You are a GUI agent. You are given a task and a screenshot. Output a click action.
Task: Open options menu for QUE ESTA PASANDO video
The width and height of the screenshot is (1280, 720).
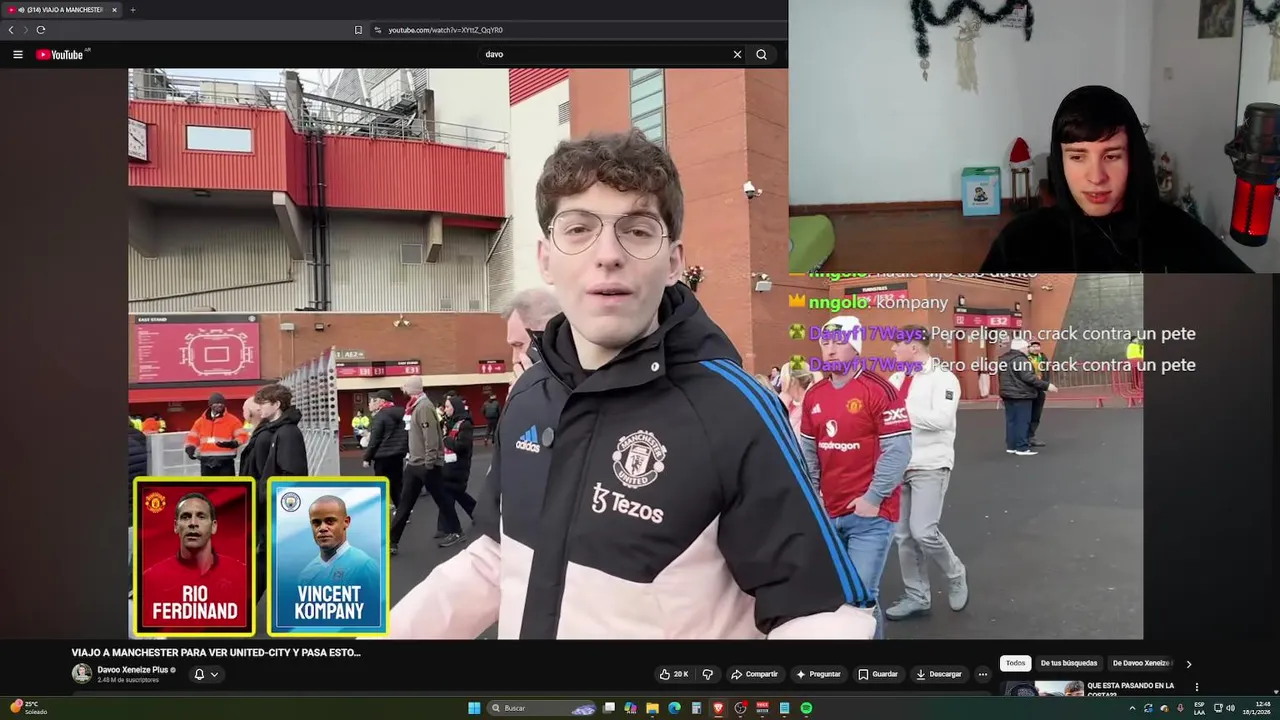tap(1196, 687)
